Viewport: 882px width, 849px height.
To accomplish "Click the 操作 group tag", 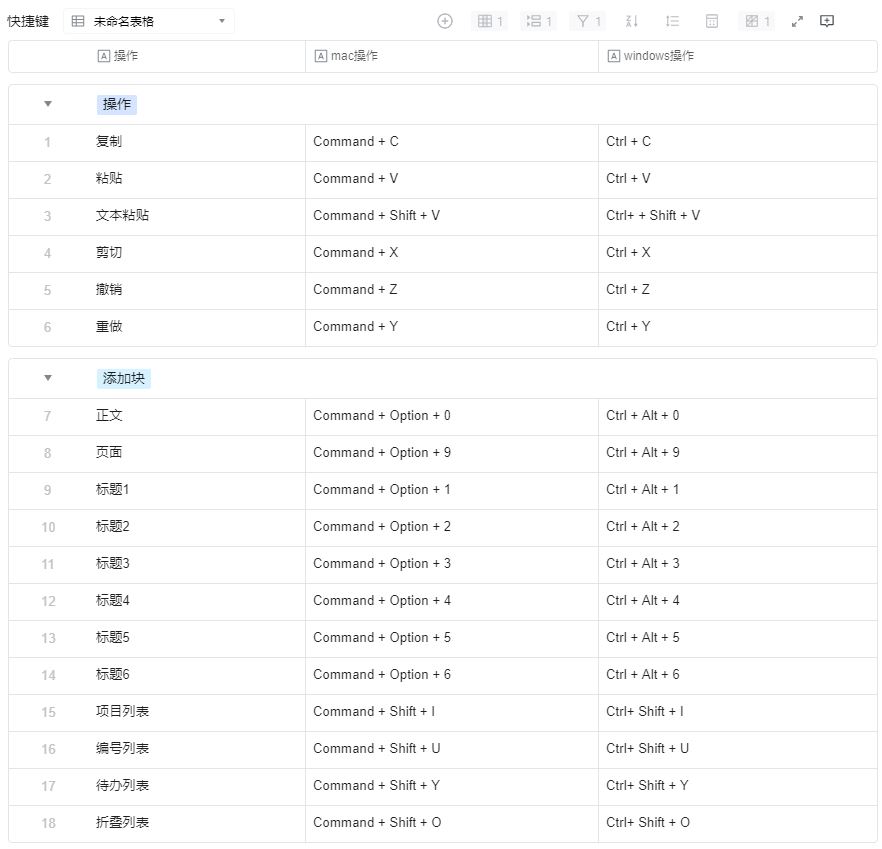I will (x=117, y=104).
